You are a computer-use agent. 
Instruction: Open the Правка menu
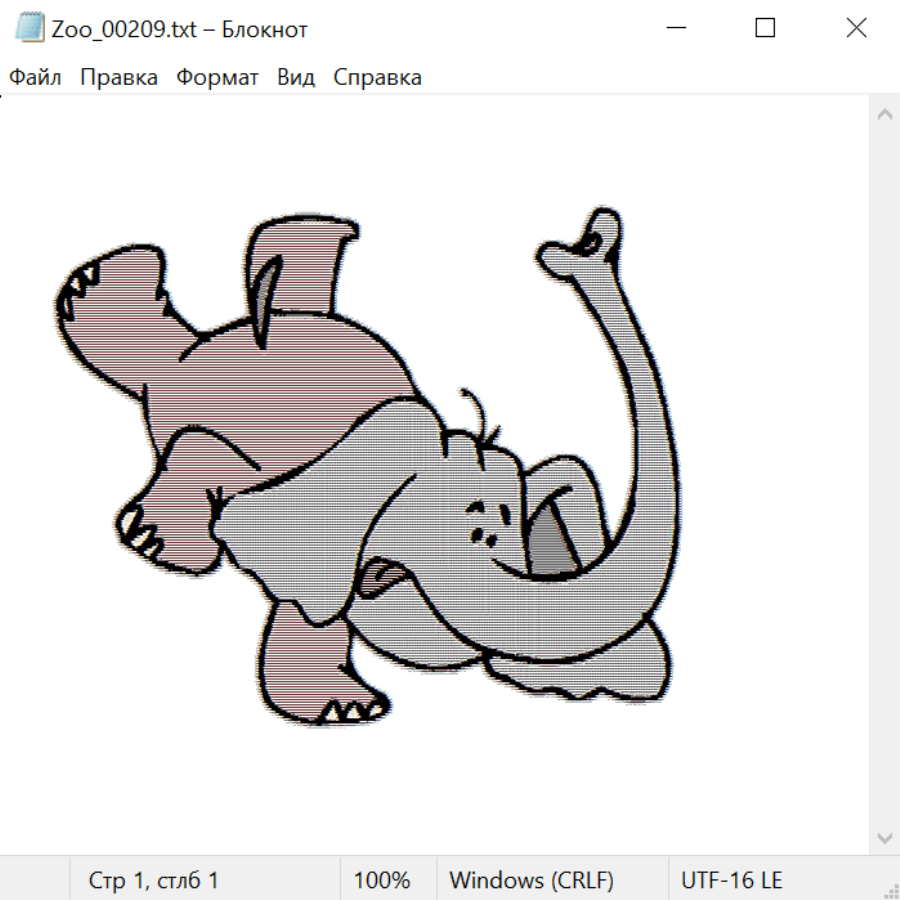click(x=119, y=78)
